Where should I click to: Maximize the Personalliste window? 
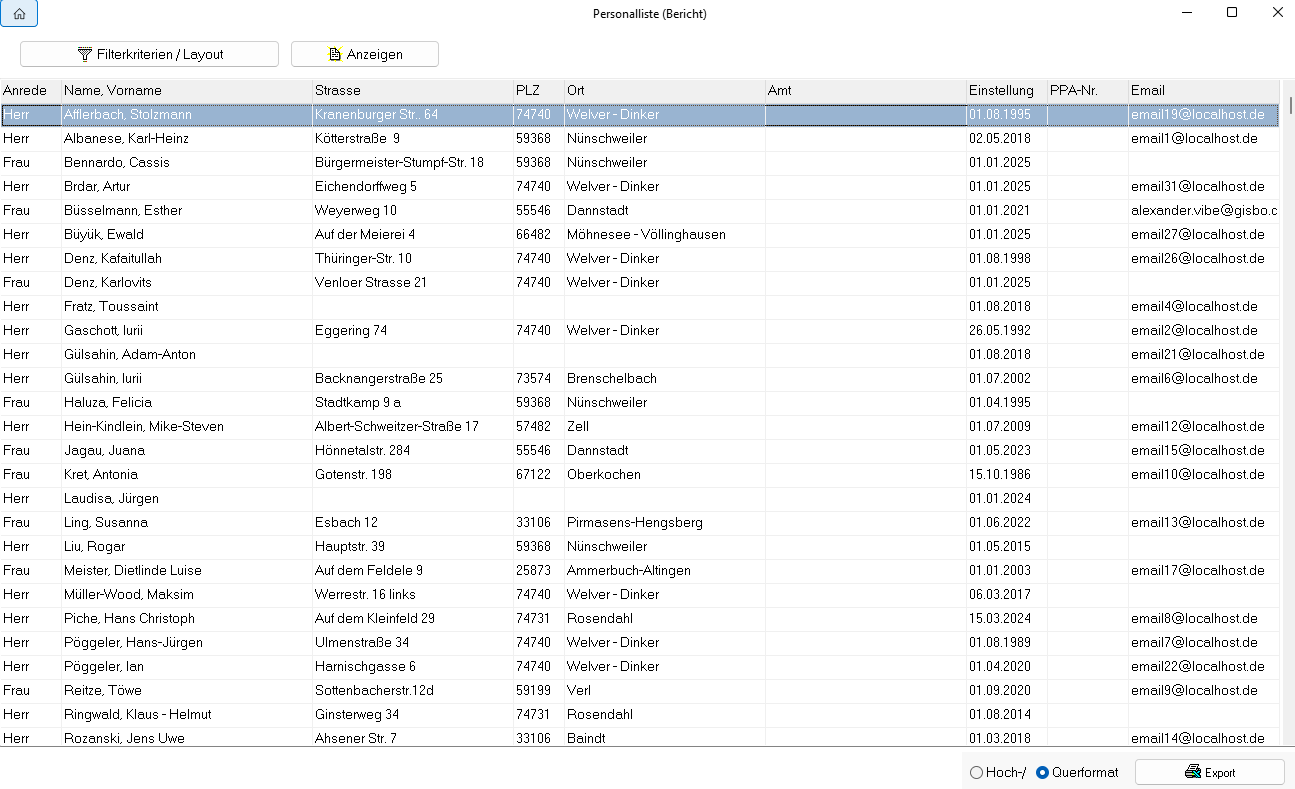(1232, 13)
